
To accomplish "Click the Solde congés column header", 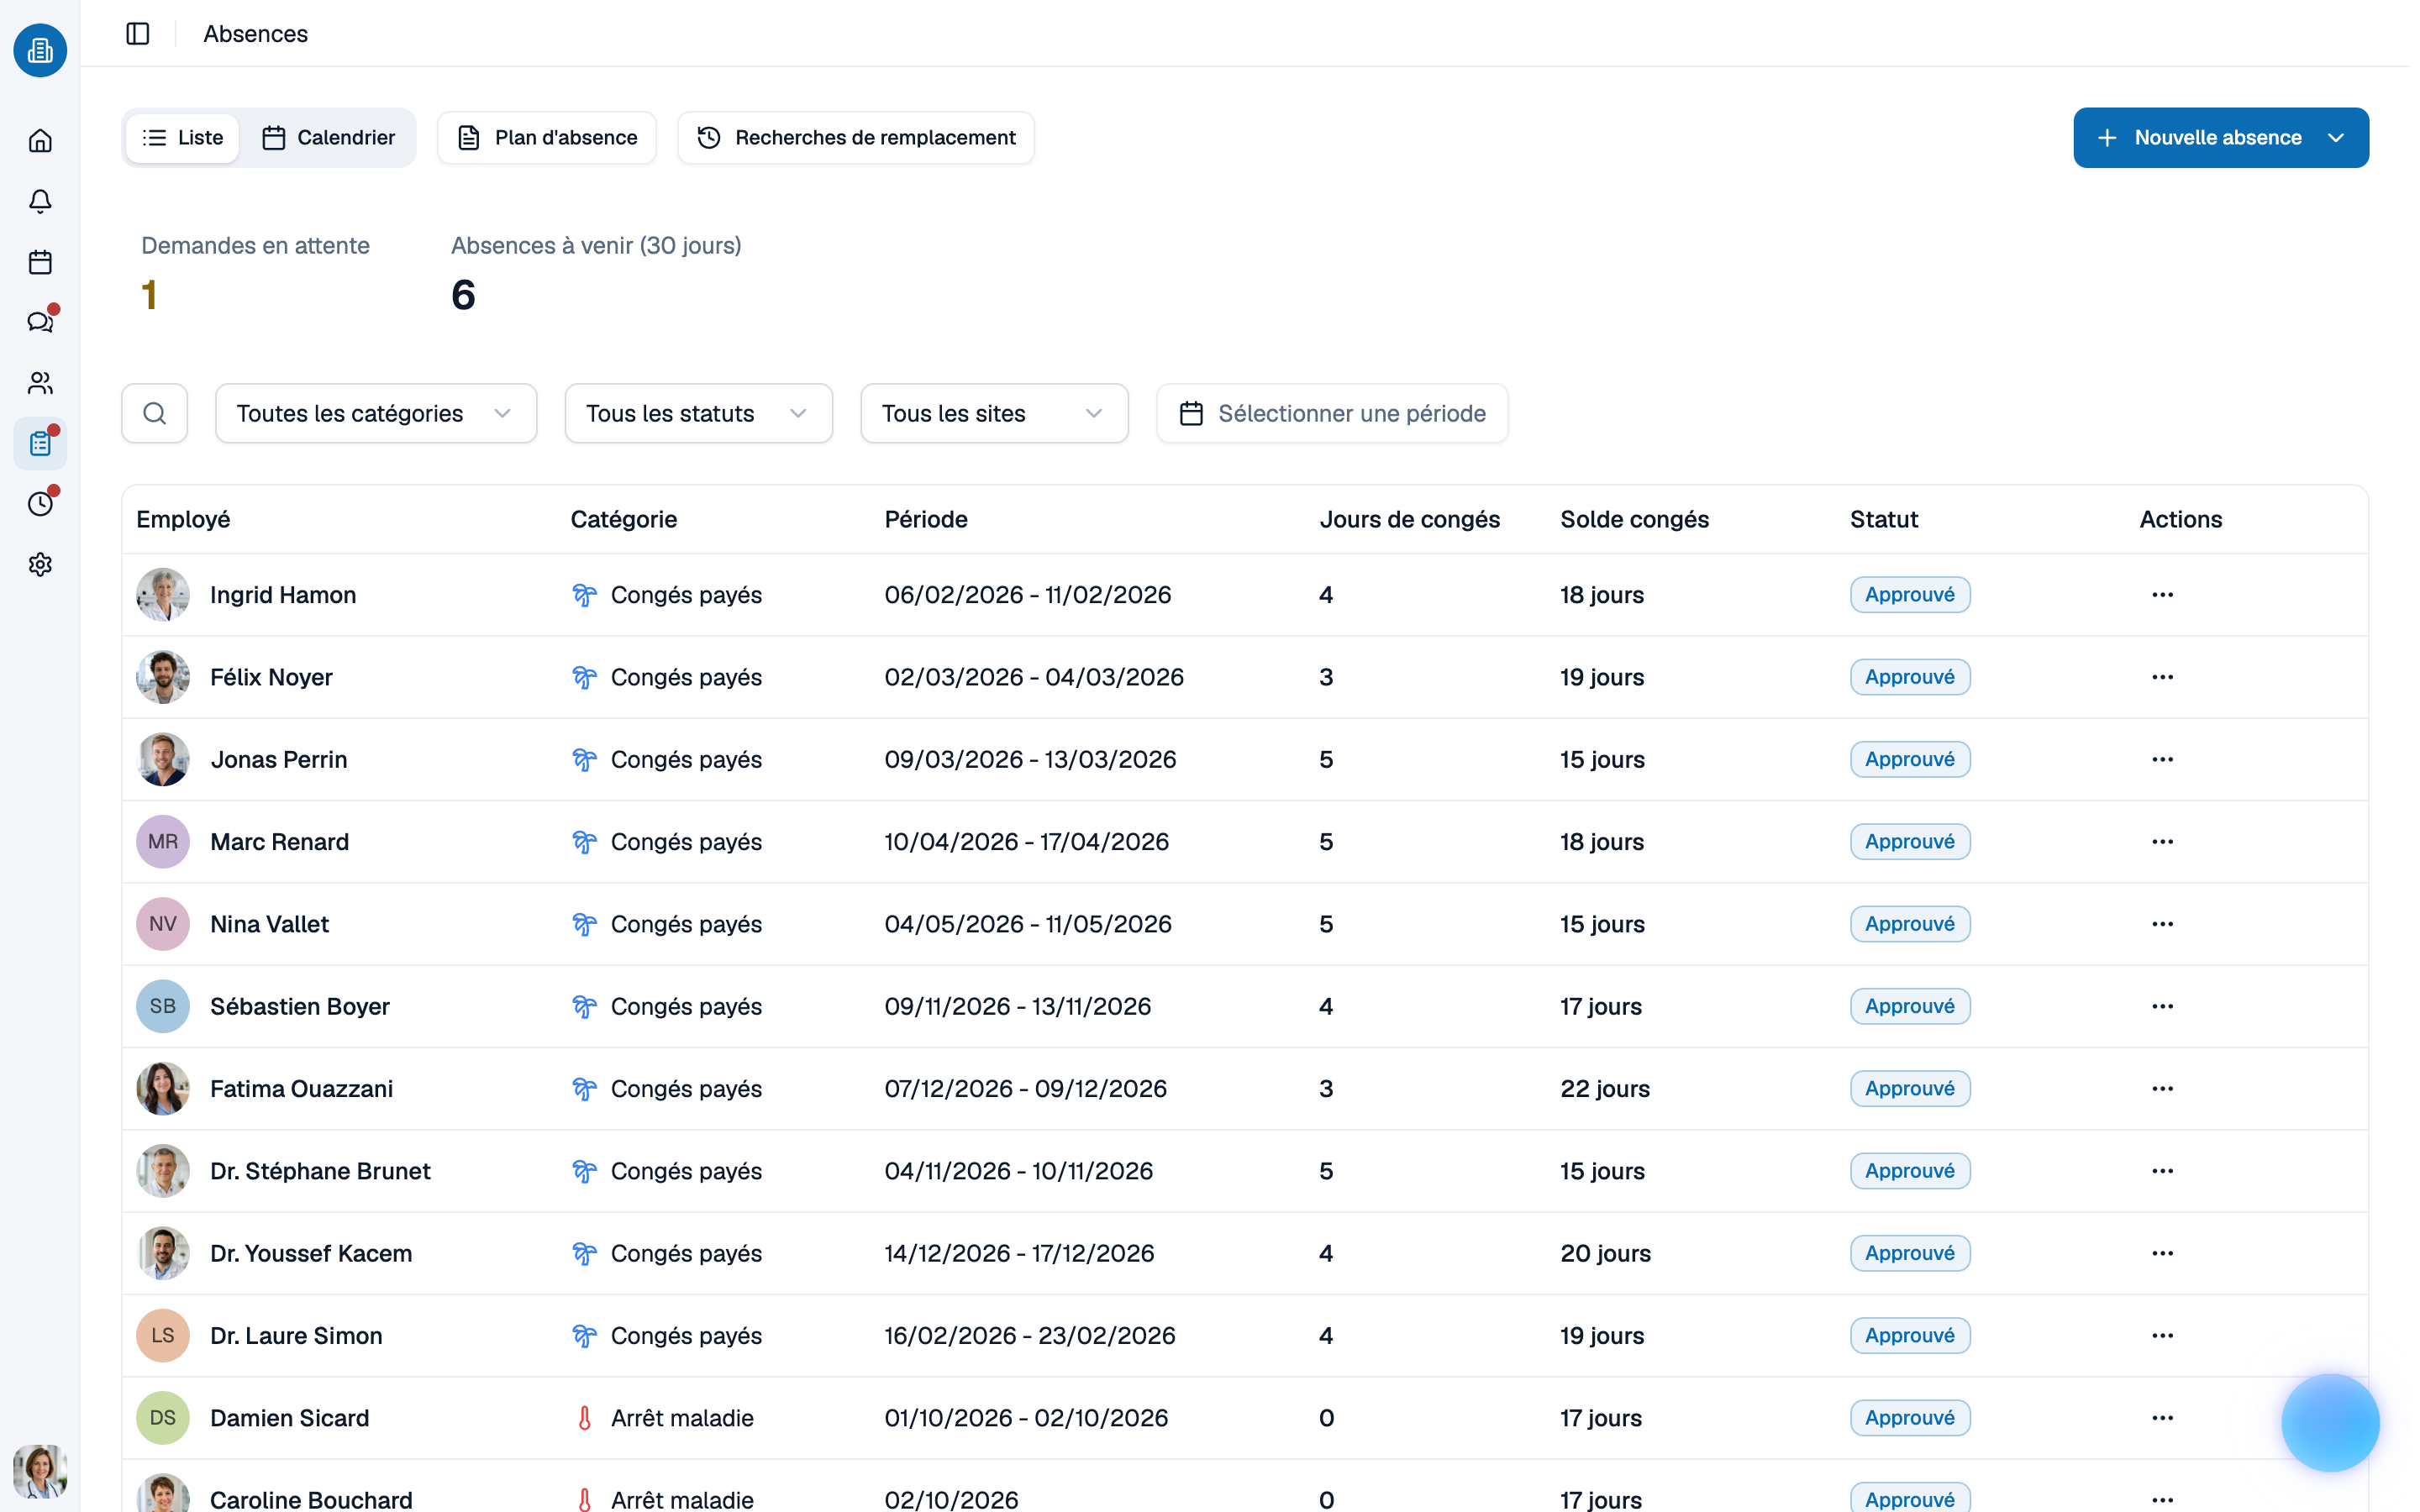I will (1635, 520).
